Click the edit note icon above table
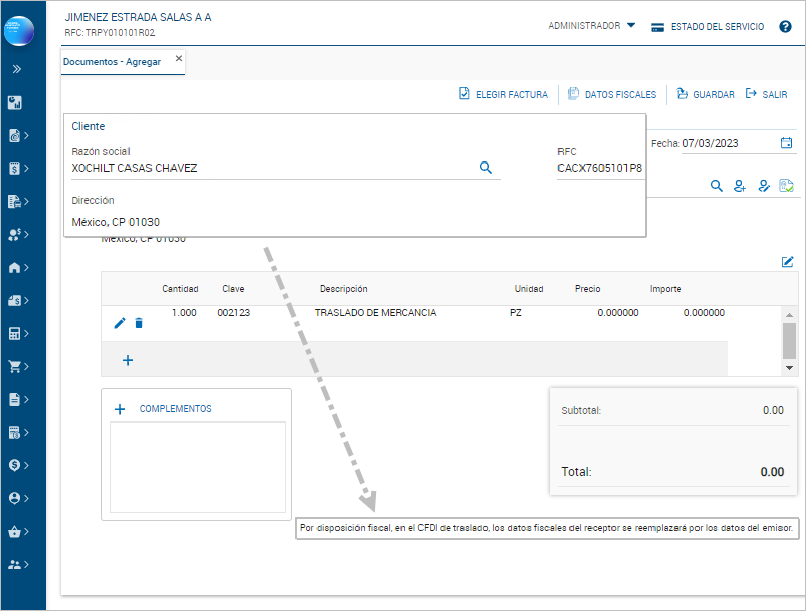The image size is (806, 611). click(788, 262)
